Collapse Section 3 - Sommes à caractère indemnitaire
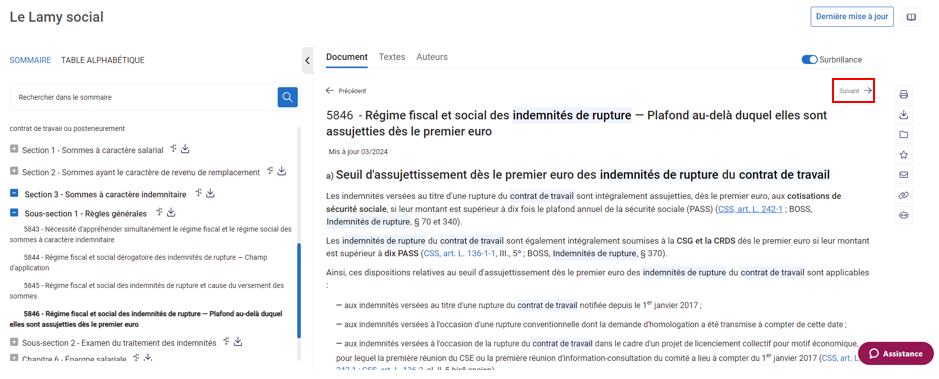 (14, 193)
